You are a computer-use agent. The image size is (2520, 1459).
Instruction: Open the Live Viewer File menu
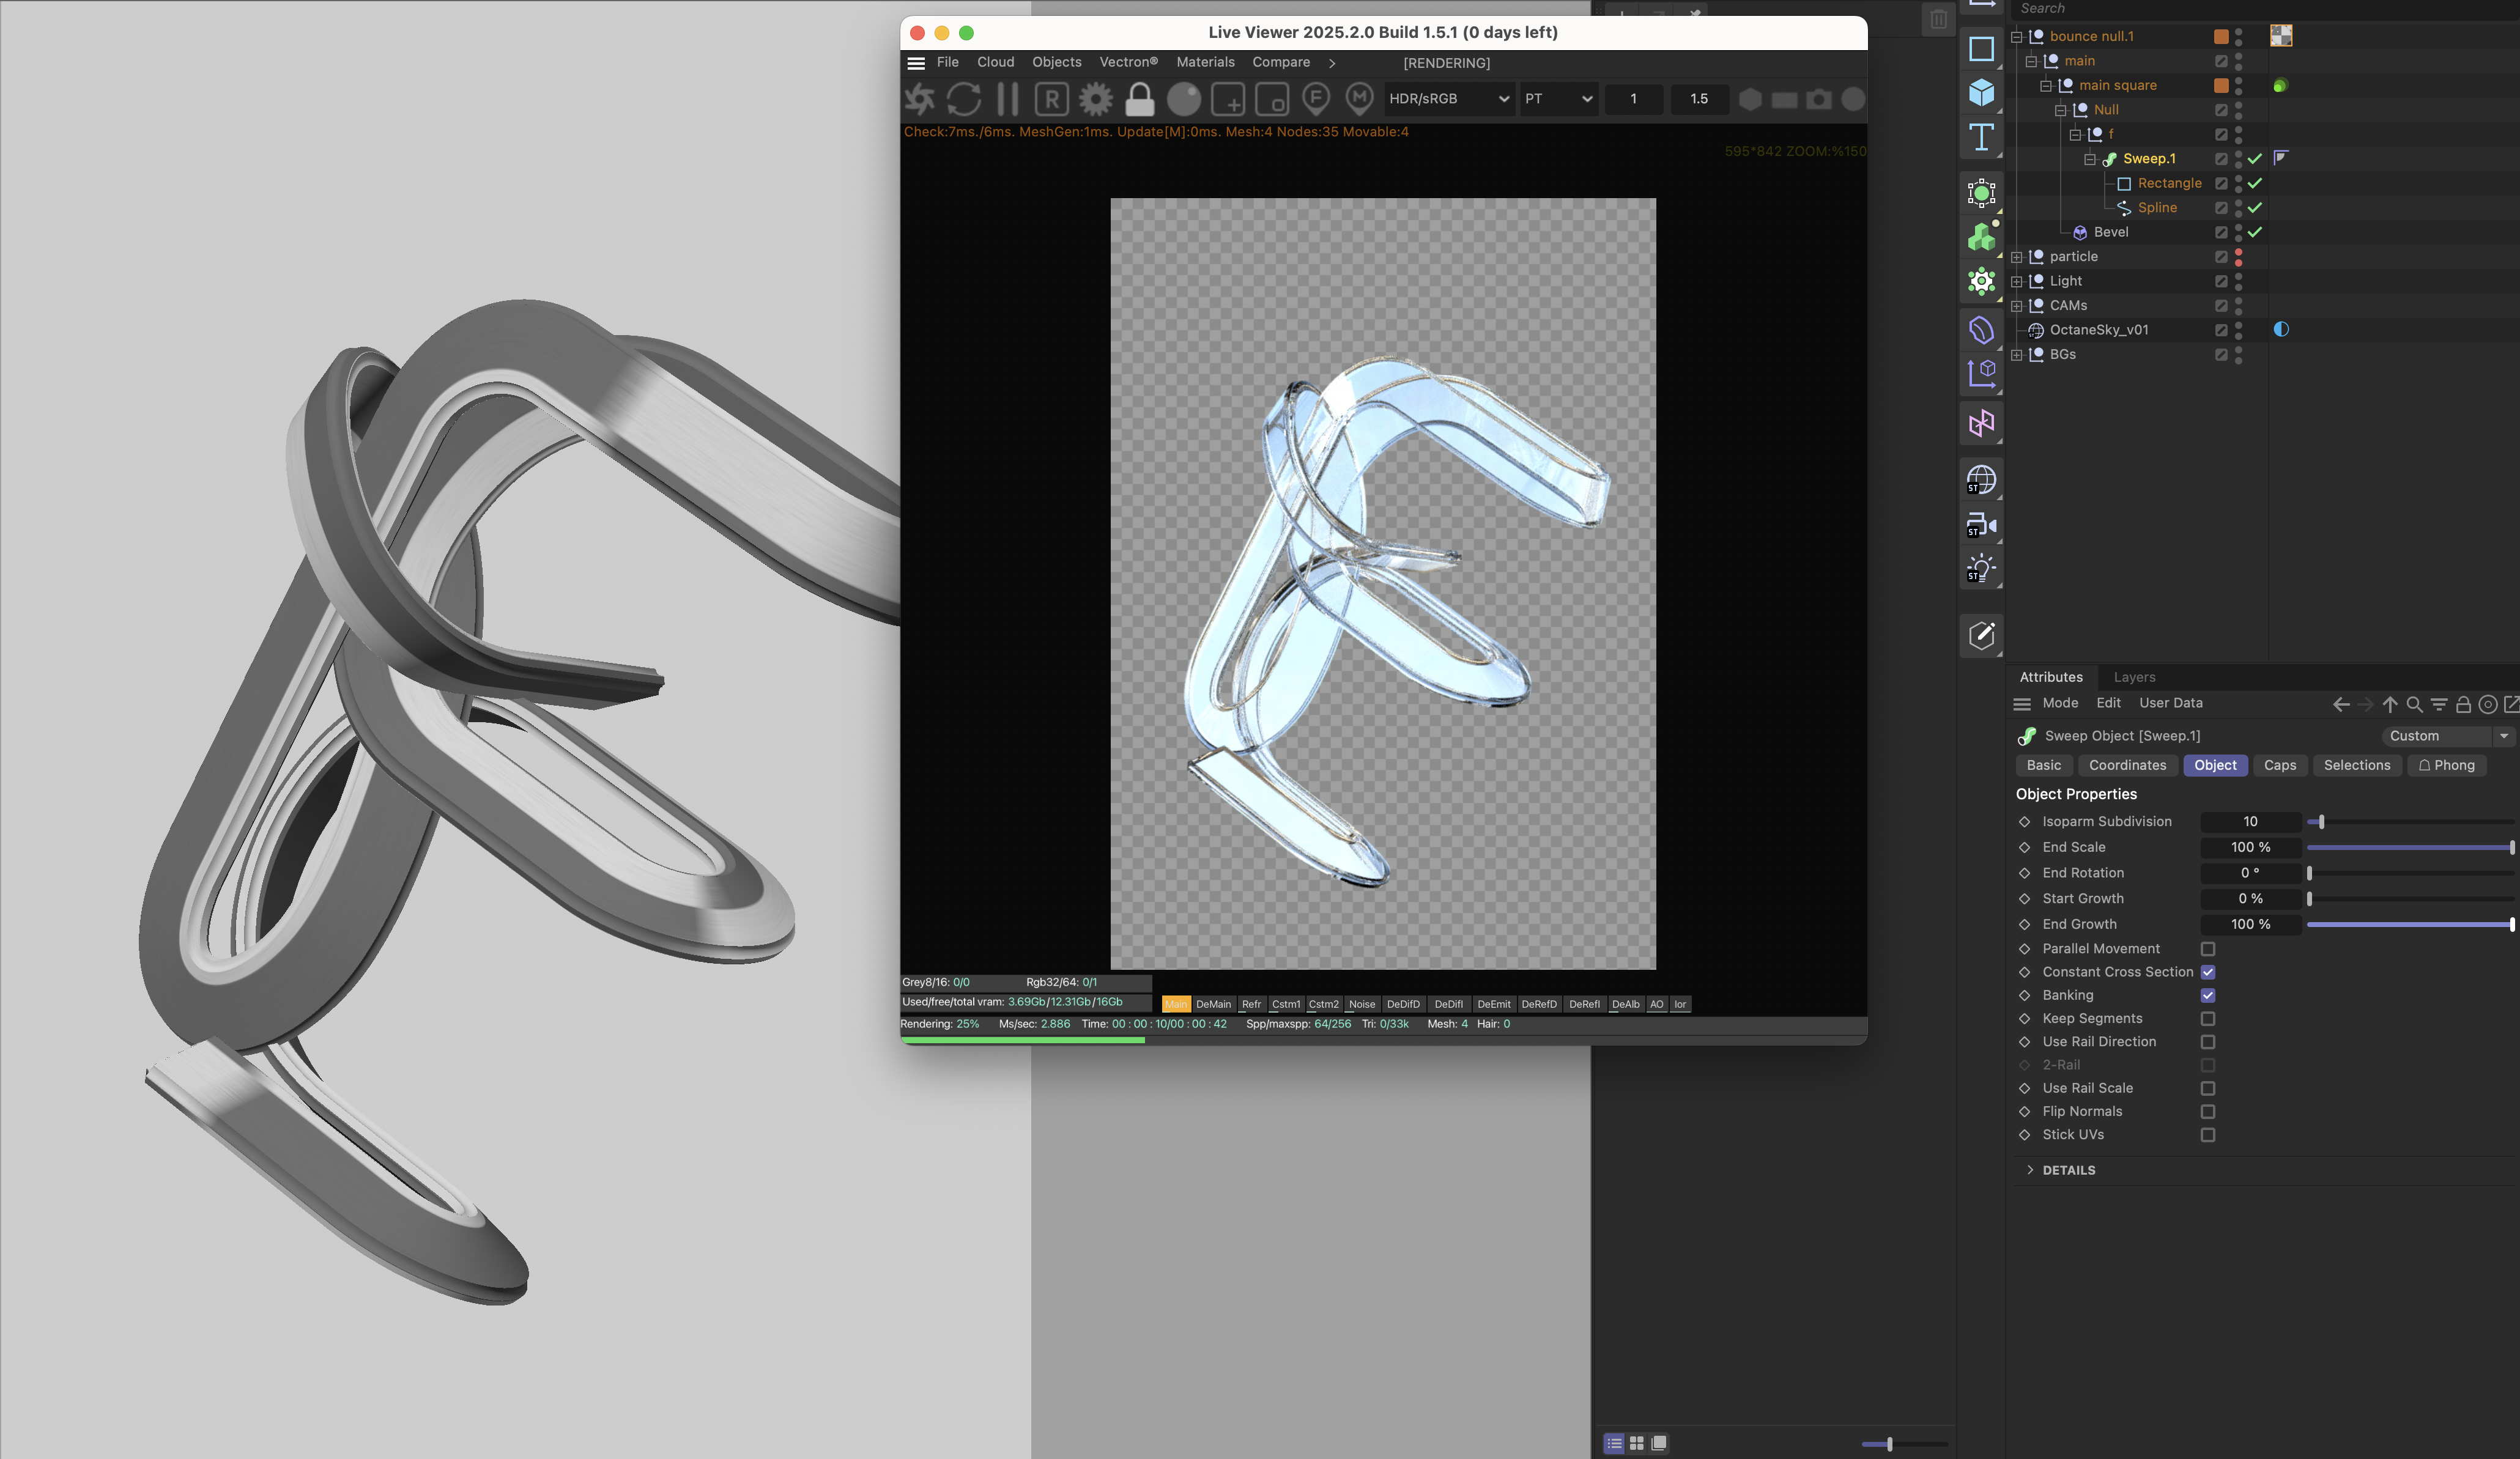947,62
